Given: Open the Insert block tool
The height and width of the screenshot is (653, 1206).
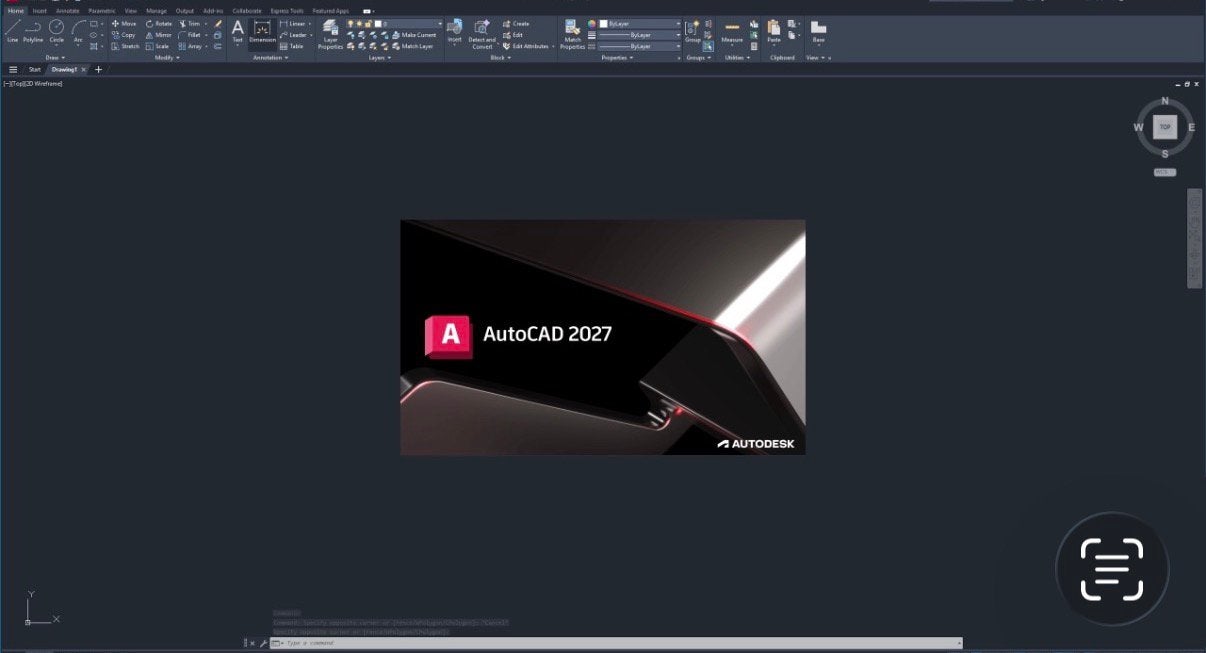Looking at the screenshot, I should coord(454,31).
